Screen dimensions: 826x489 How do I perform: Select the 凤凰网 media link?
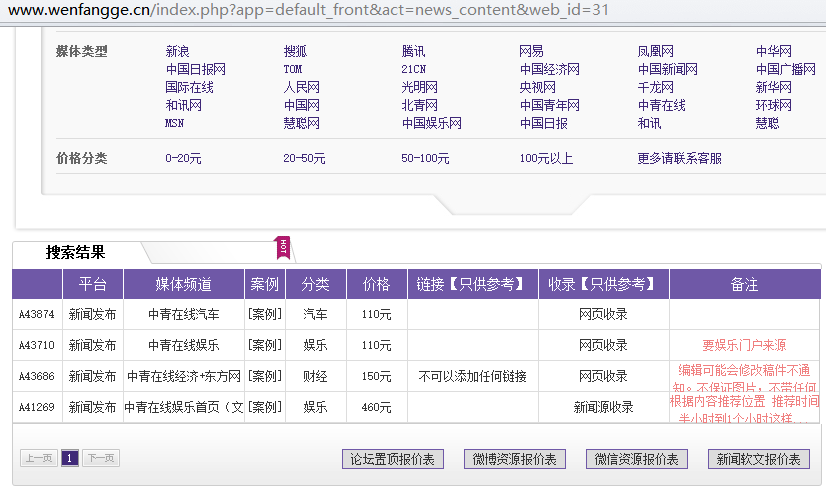(655, 51)
